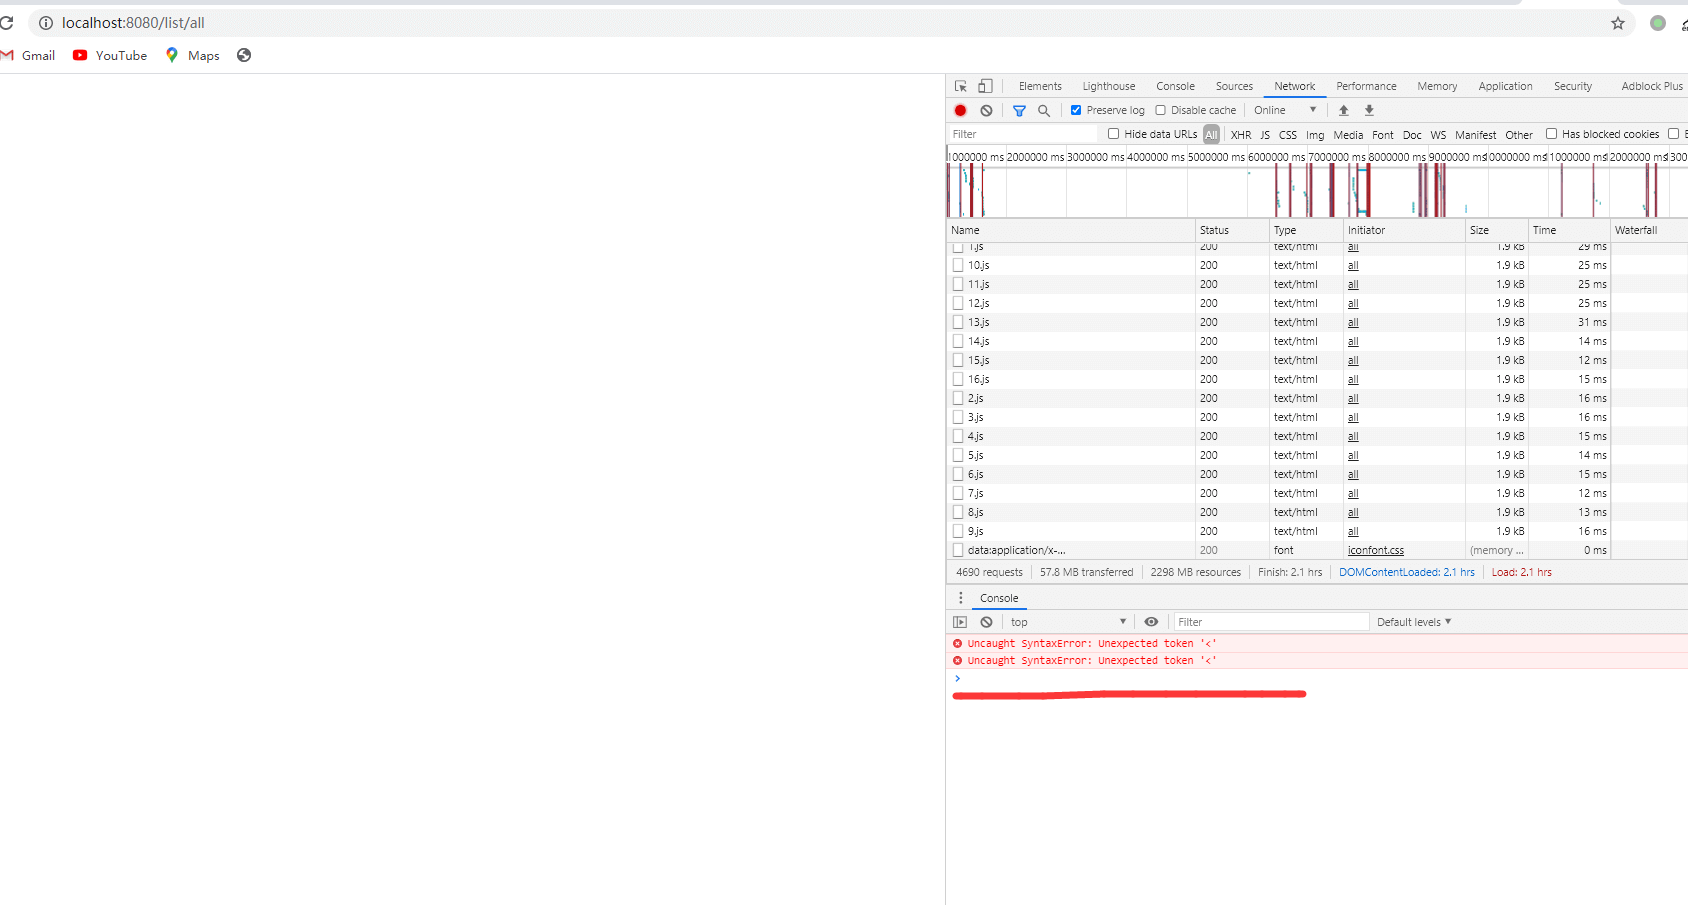Open the Online throttling dropdown
Viewport: 1688px width, 905px height.
1285,110
